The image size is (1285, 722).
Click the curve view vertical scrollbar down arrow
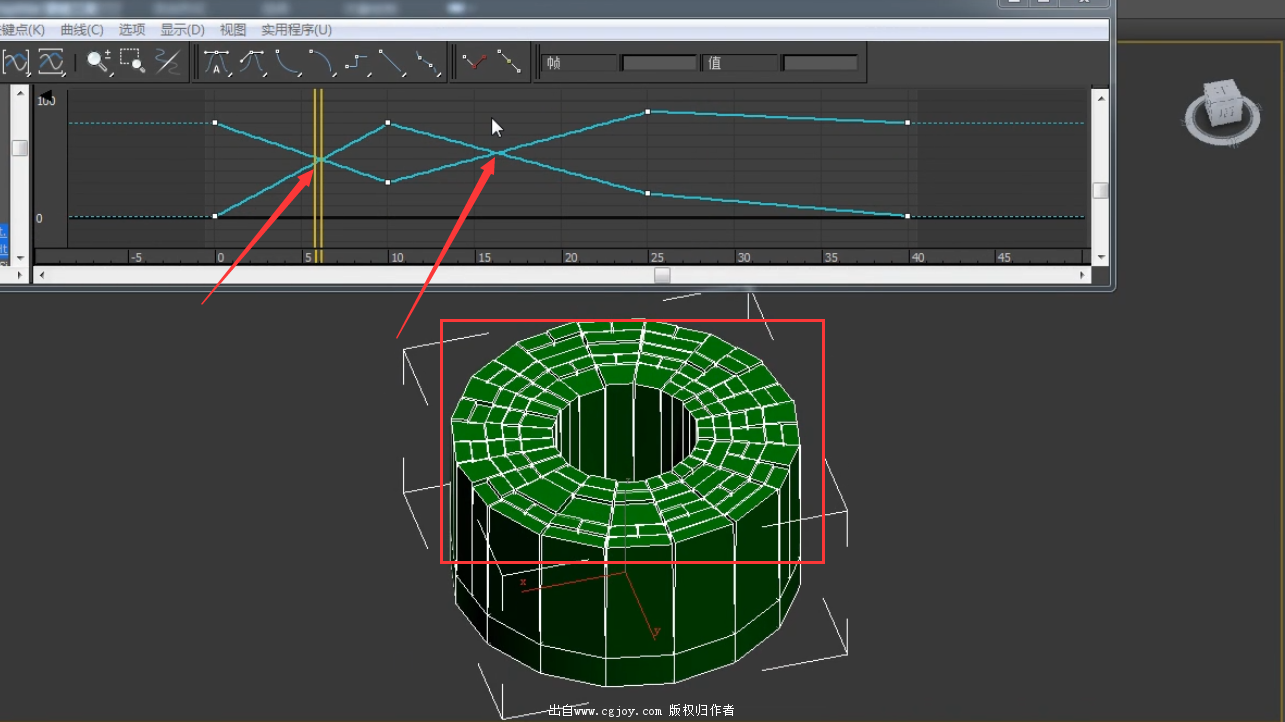1100,257
